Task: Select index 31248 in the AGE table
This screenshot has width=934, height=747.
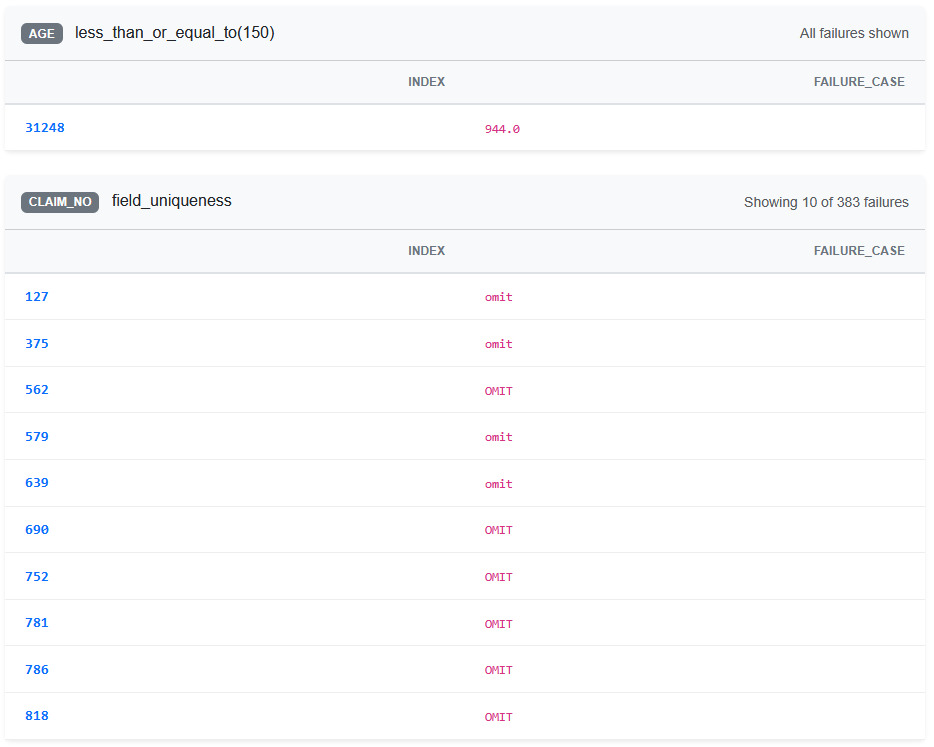Action: pos(45,127)
